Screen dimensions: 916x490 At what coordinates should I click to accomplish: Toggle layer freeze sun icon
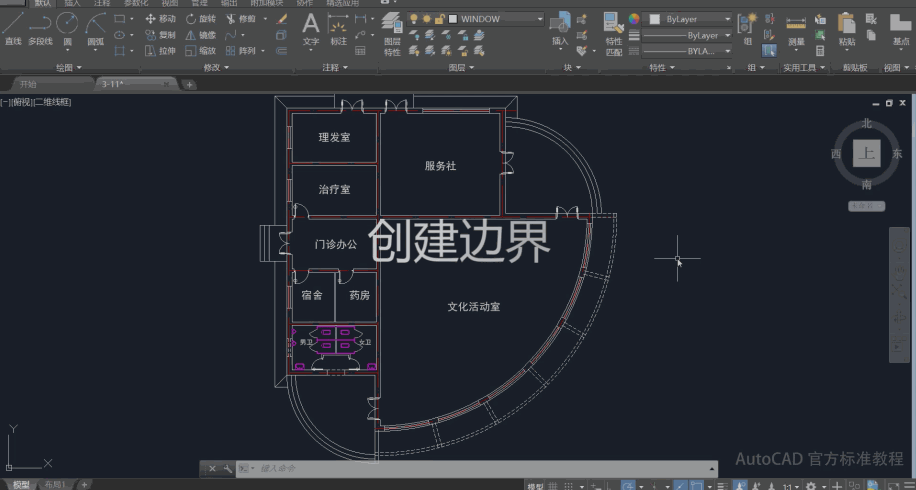click(x=426, y=19)
